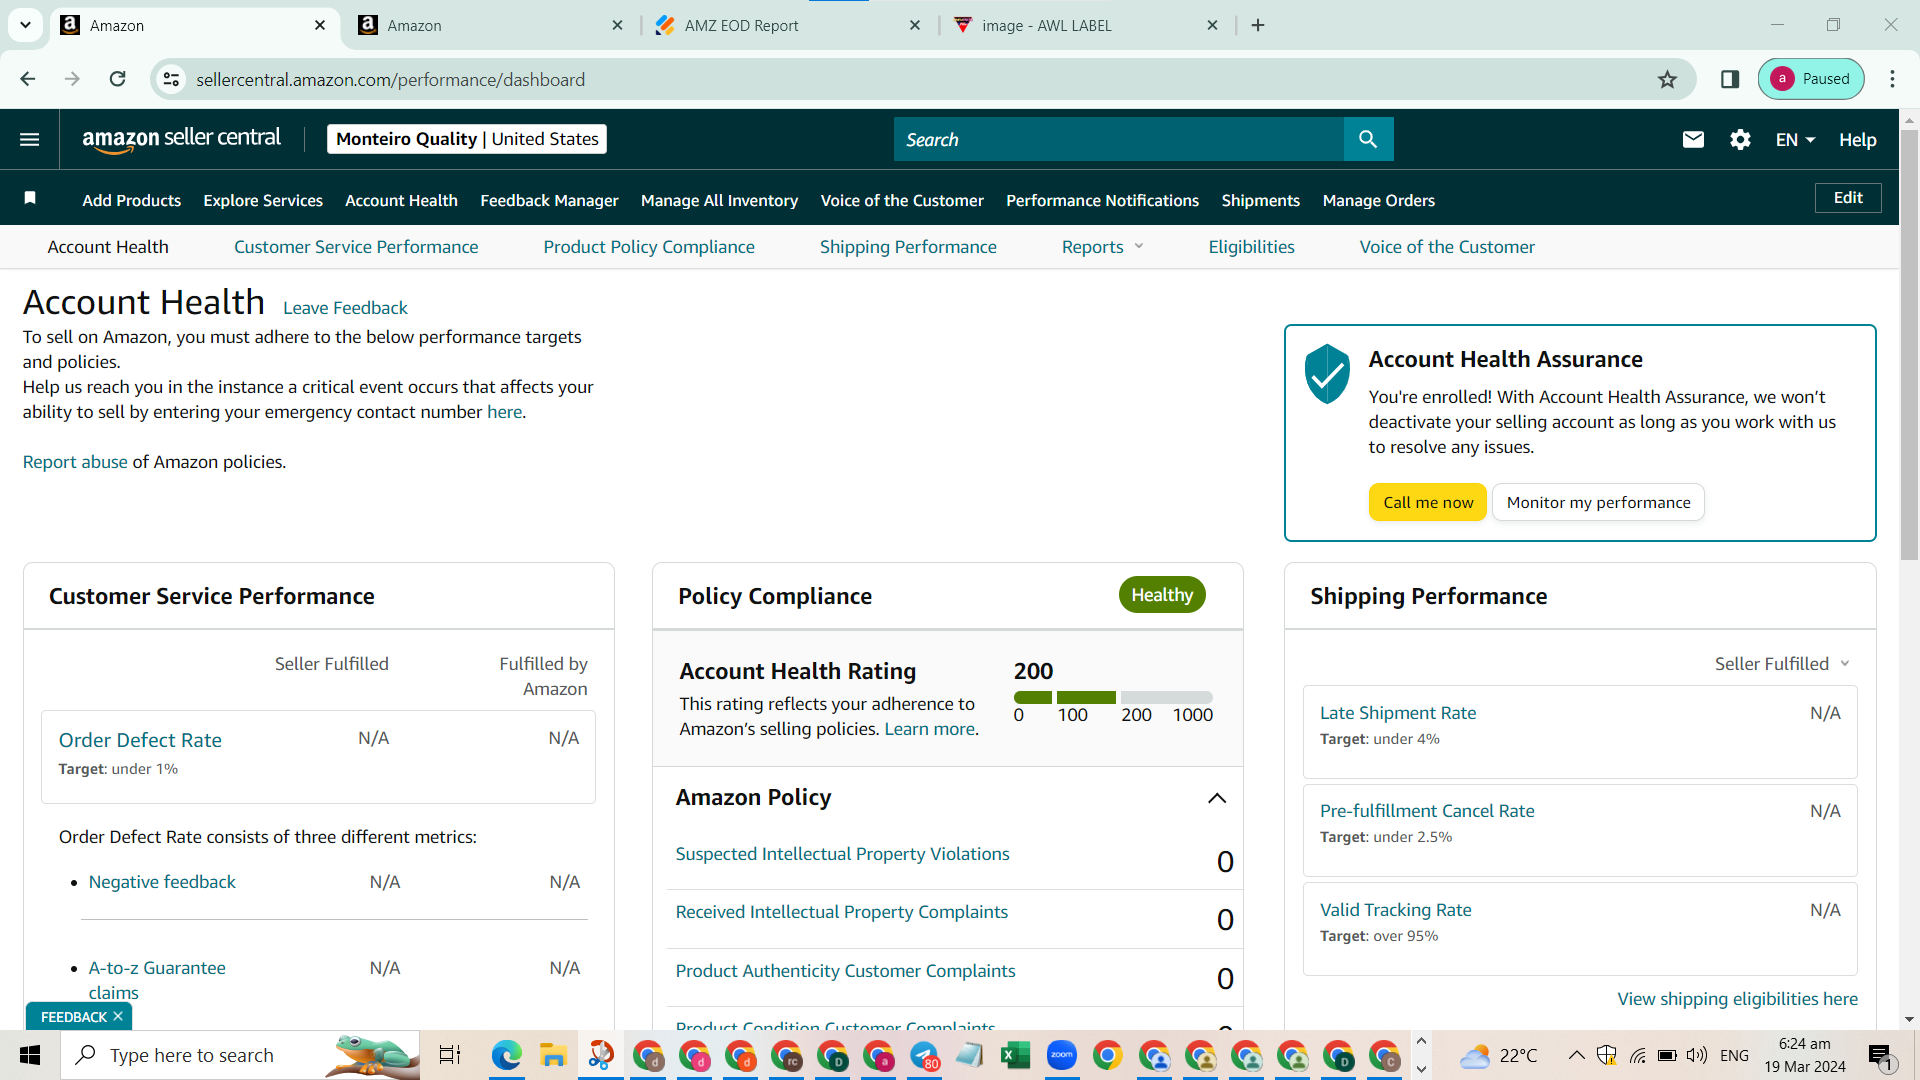Open the Product Policy Compliance tab
1920x1080 pixels.
(649, 247)
